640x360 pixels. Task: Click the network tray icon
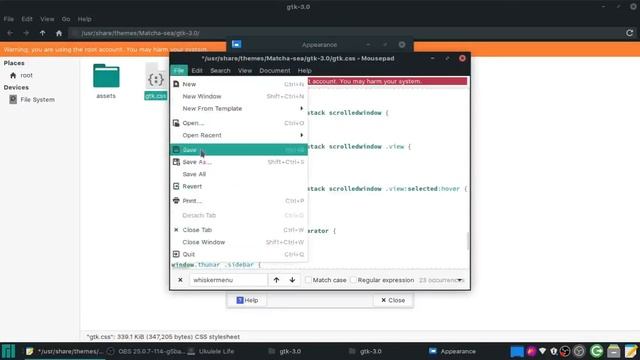coord(542,351)
